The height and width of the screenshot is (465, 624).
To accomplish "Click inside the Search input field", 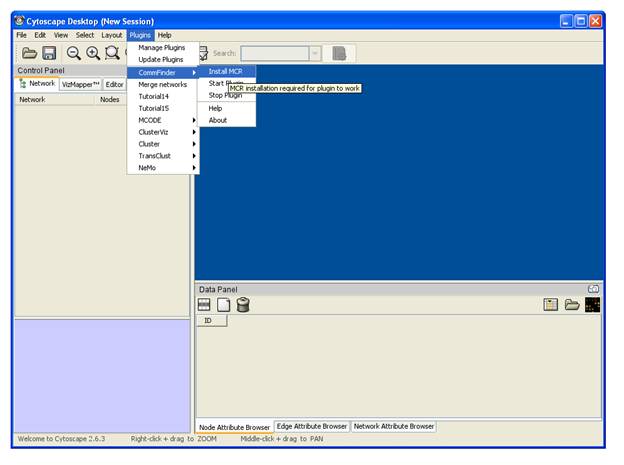I will click(275, 53).
